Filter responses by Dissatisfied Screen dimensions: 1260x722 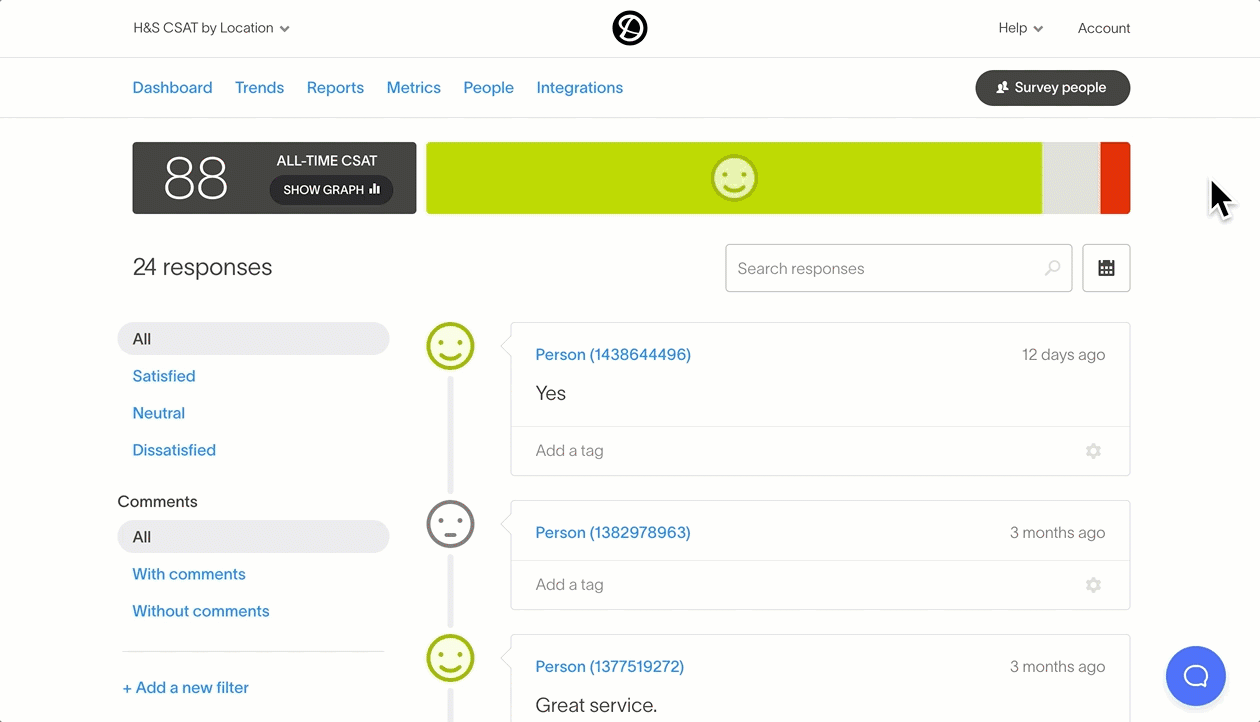click(x=174, y=450)
